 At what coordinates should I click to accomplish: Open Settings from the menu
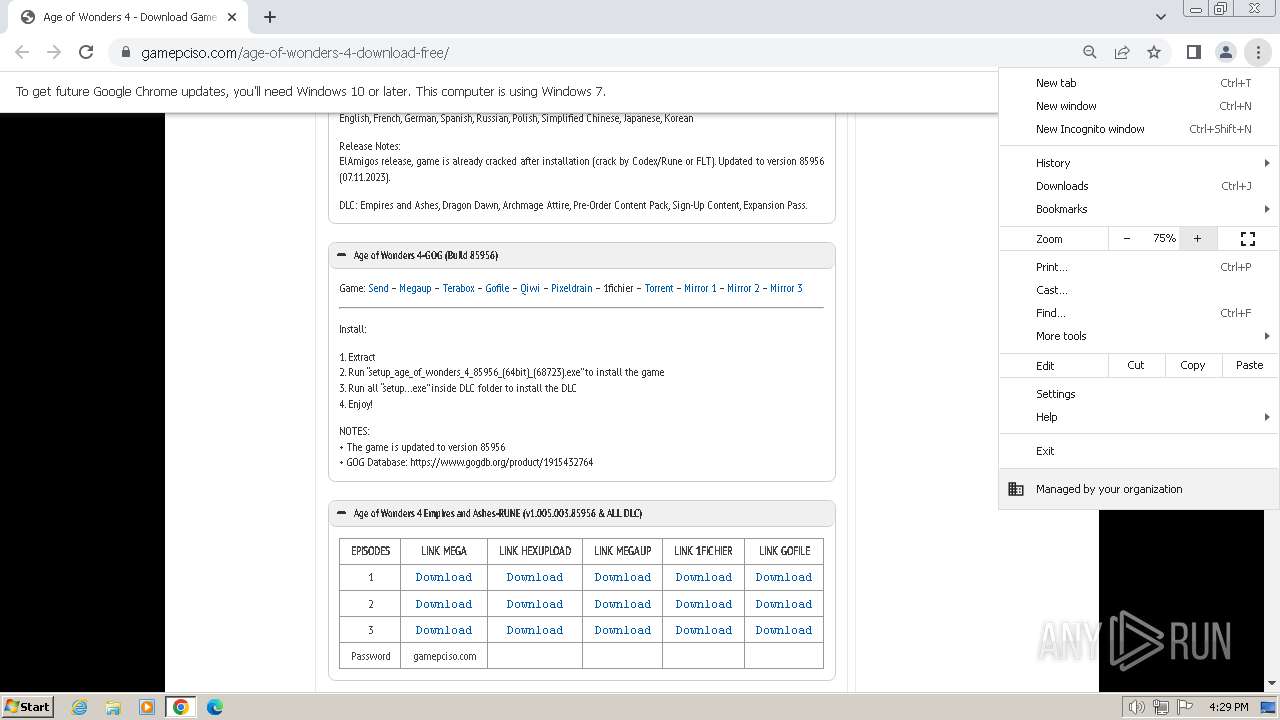pyautogui.click(x=1139, y=394)
